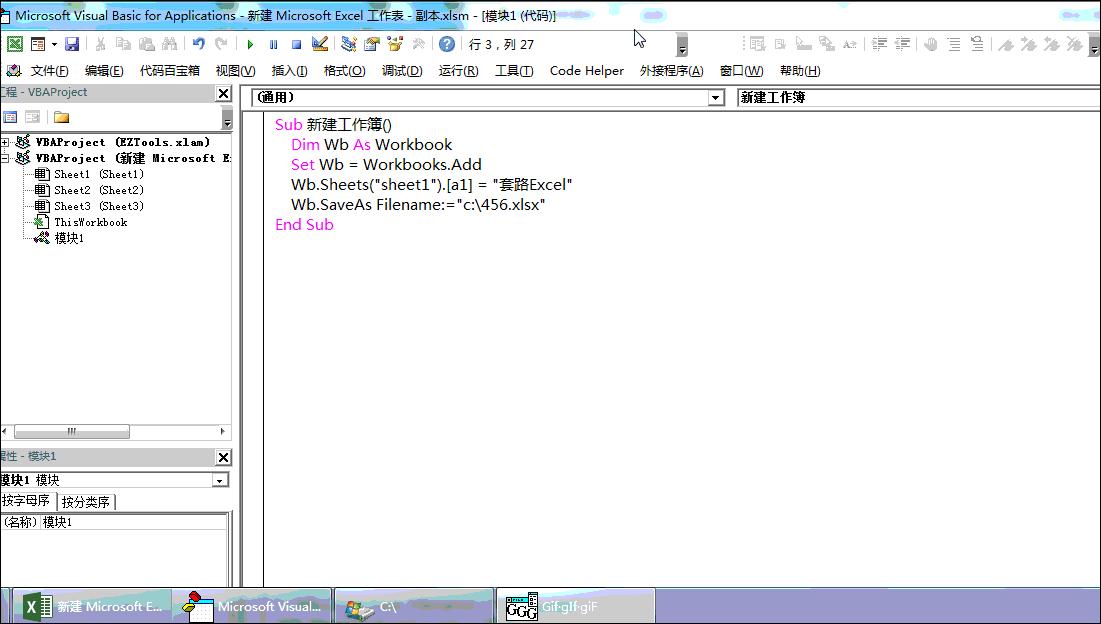Open VBA Help question mark icon
1101x624 pixels.
[x=447, y=44]
